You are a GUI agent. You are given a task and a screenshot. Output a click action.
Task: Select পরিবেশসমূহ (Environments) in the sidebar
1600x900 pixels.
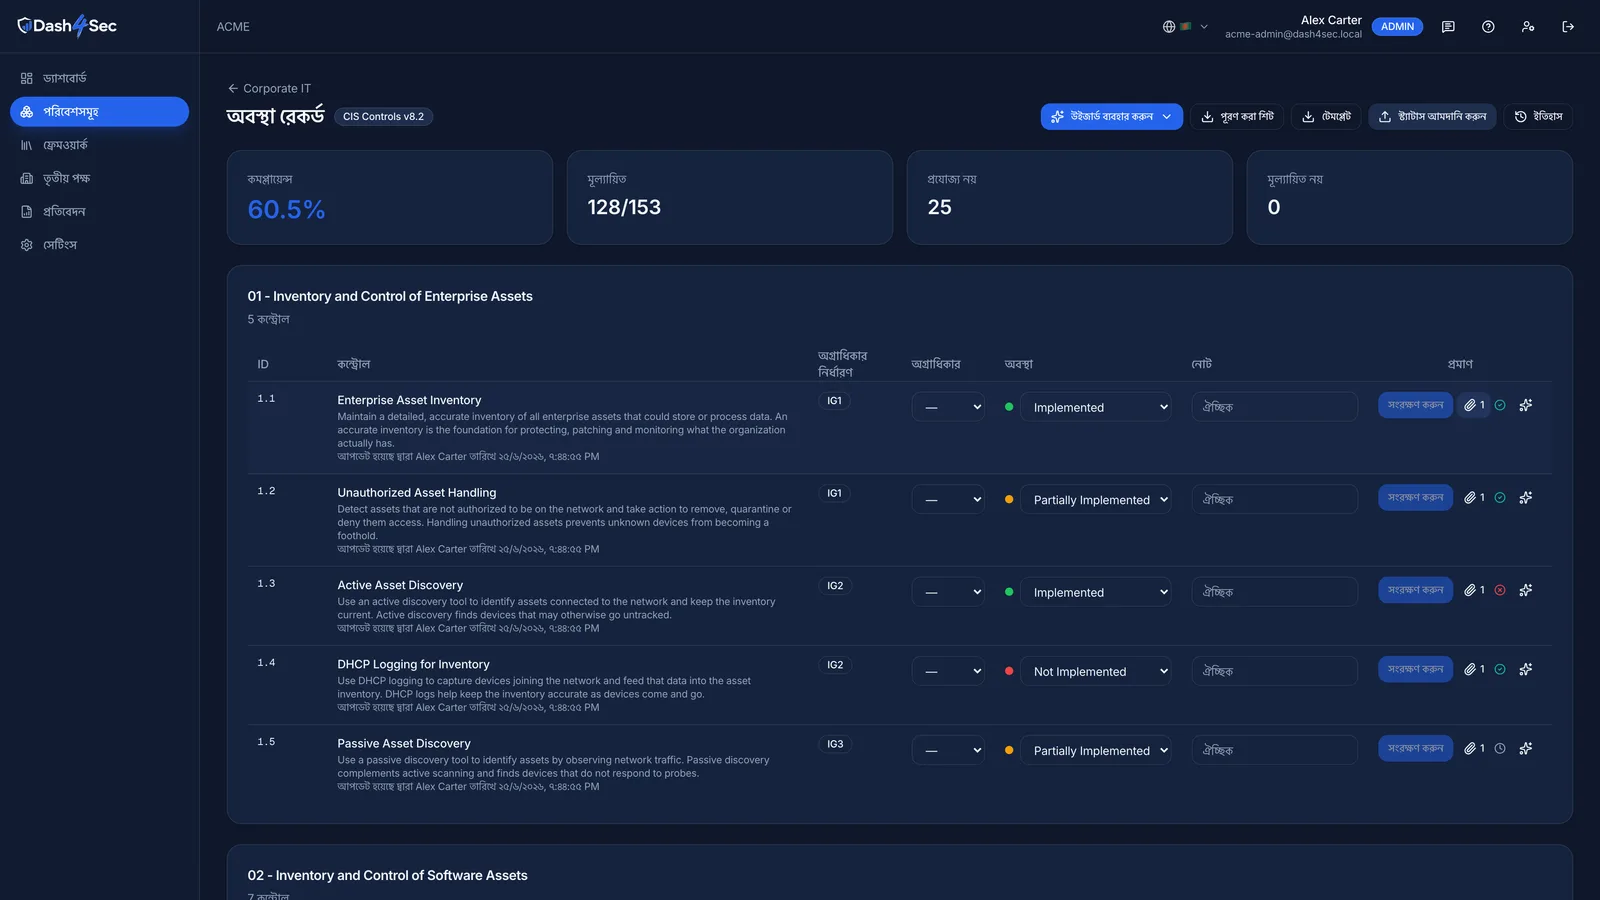[x=99, y=112]
